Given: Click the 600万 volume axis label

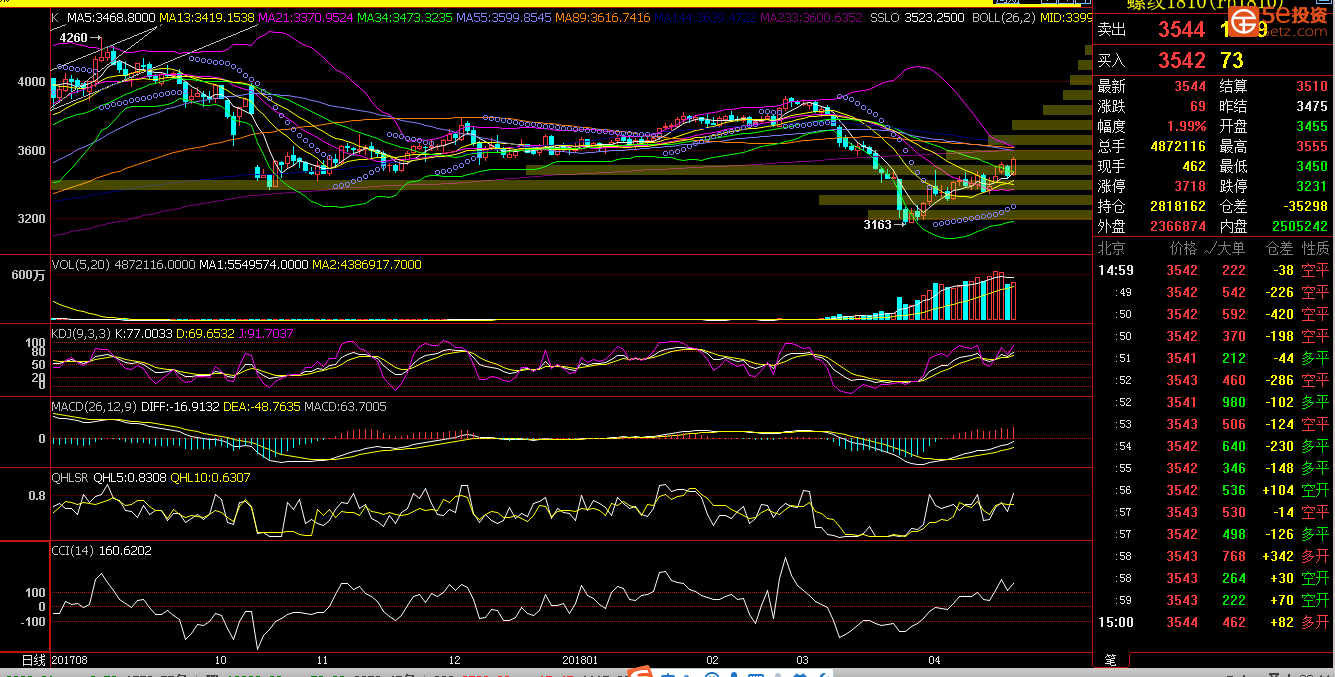Looking at the screenshot, I should pyautogui.click(x=26, y=275).
